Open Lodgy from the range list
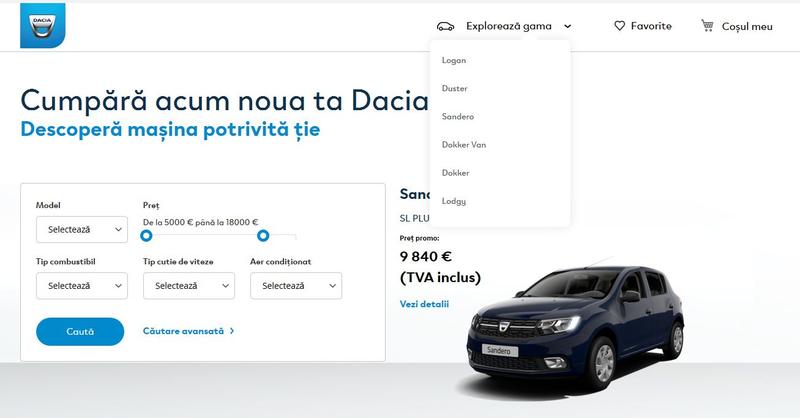Viewport: 800px width, 418px height. tap(454, 201)
